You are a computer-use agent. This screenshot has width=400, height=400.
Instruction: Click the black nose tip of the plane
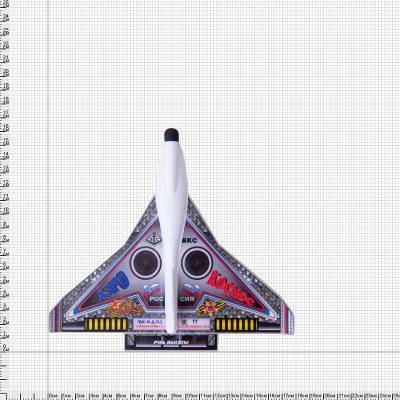171,134
